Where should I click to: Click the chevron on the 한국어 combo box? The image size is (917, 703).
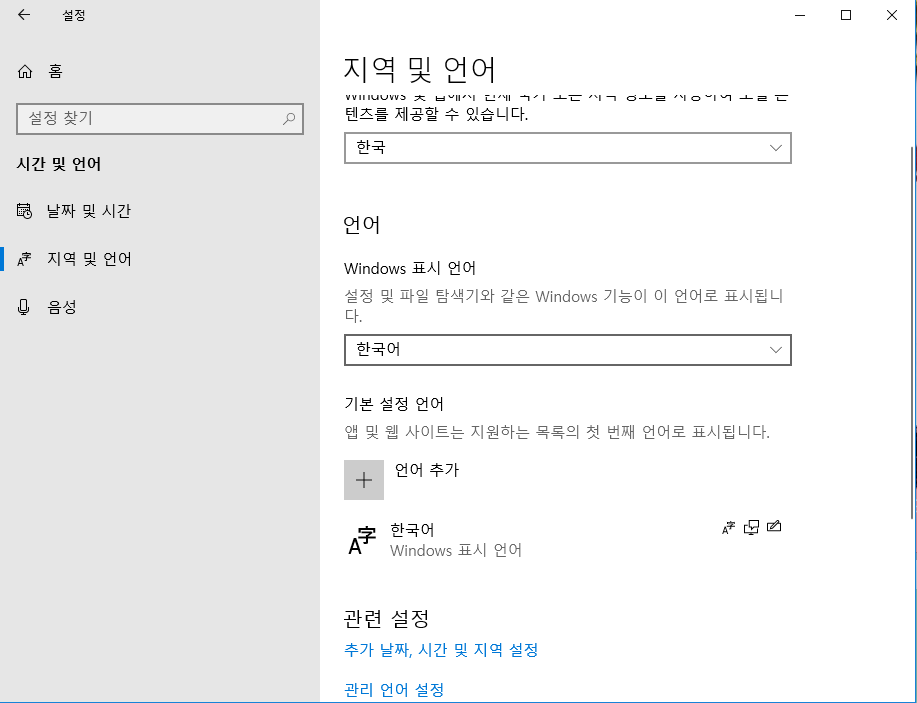point(775,350)
